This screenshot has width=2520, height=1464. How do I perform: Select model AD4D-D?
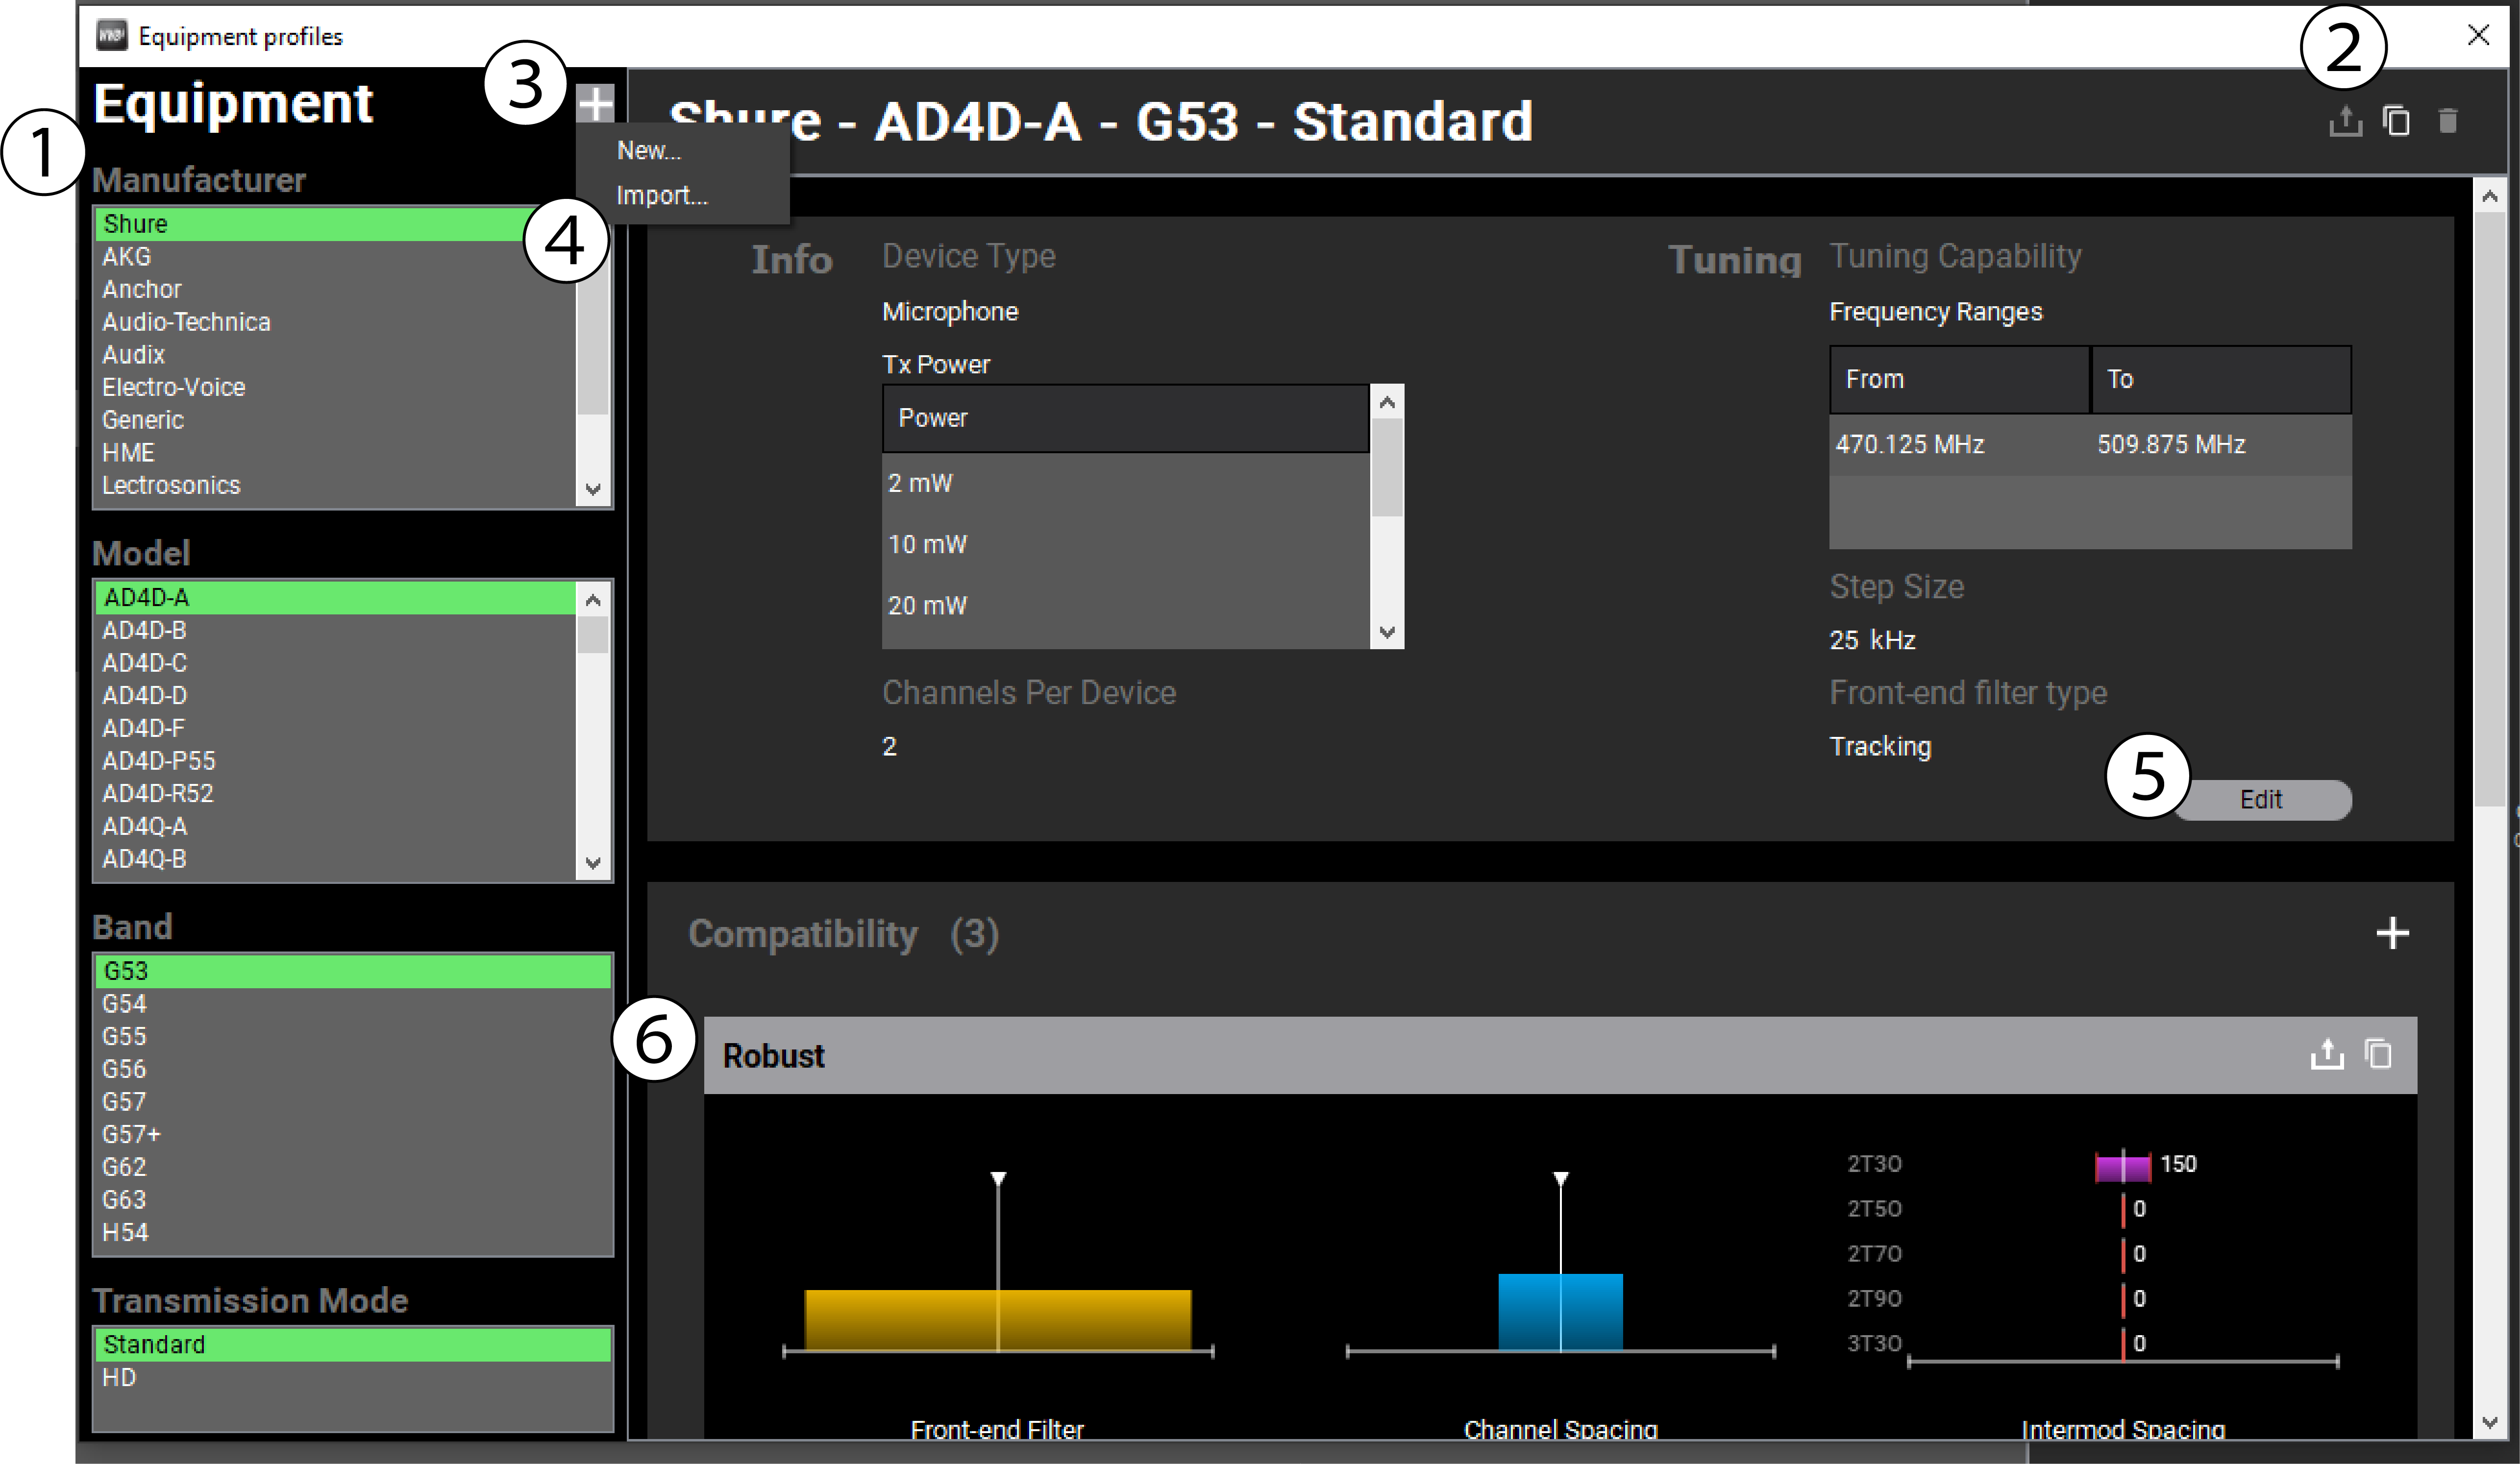point(335,696)
